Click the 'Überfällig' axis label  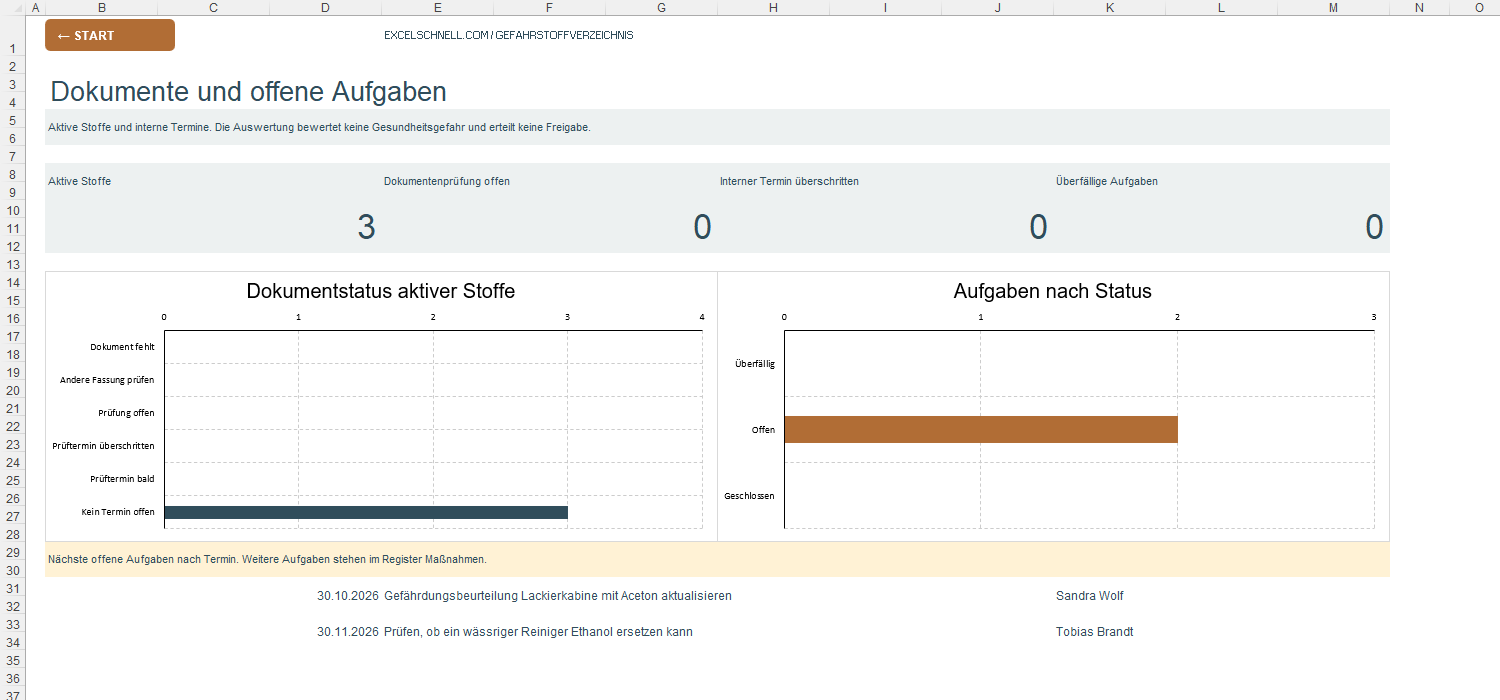[754, 364]
